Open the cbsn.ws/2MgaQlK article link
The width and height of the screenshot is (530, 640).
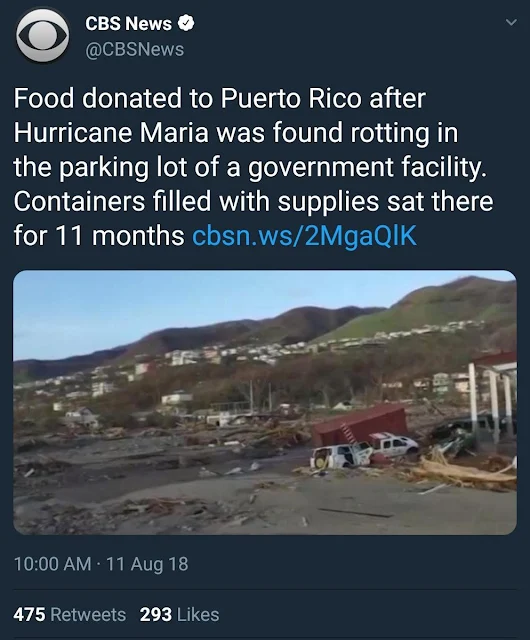point(304,236)
